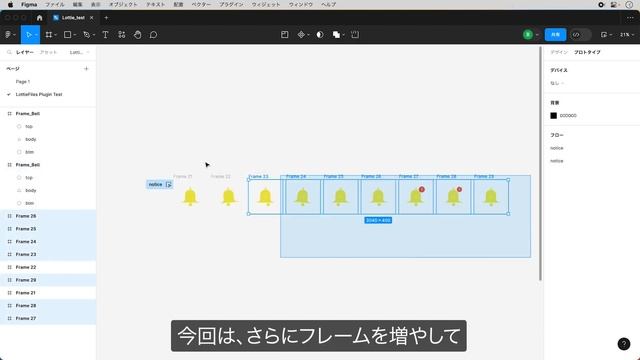Switch to the デザイン tab

click(559, 52)
